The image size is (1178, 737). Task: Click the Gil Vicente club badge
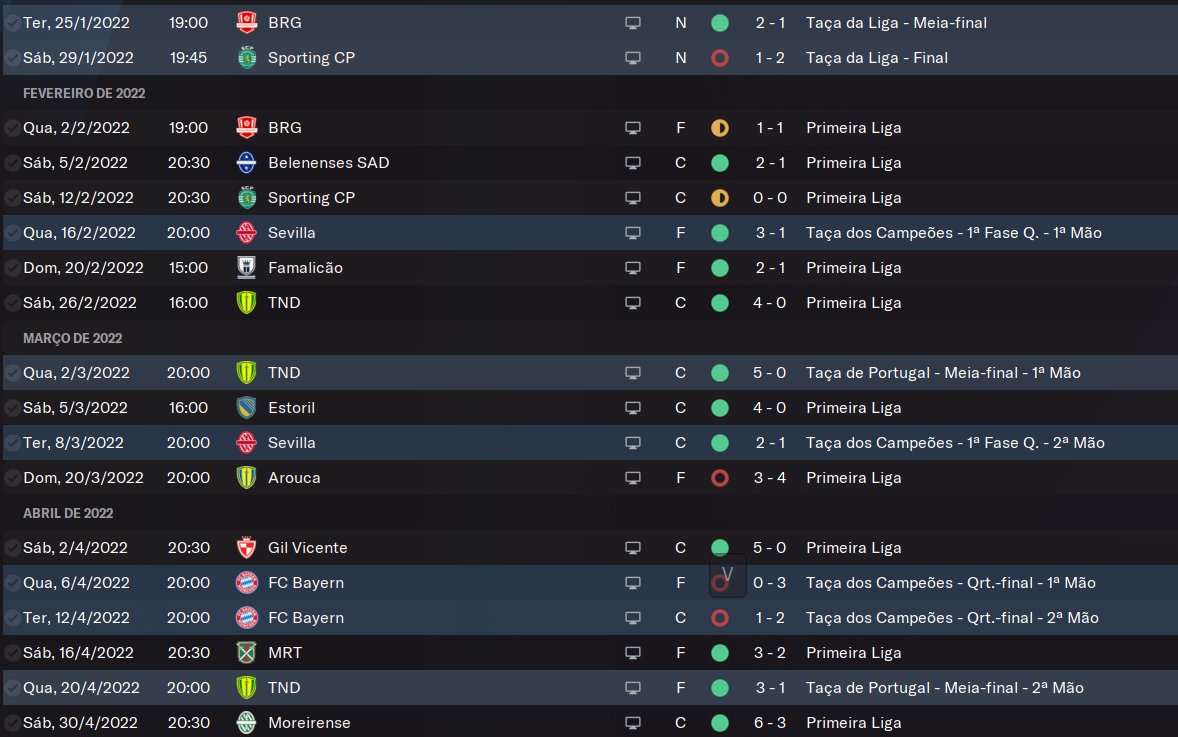coord(246,548)
